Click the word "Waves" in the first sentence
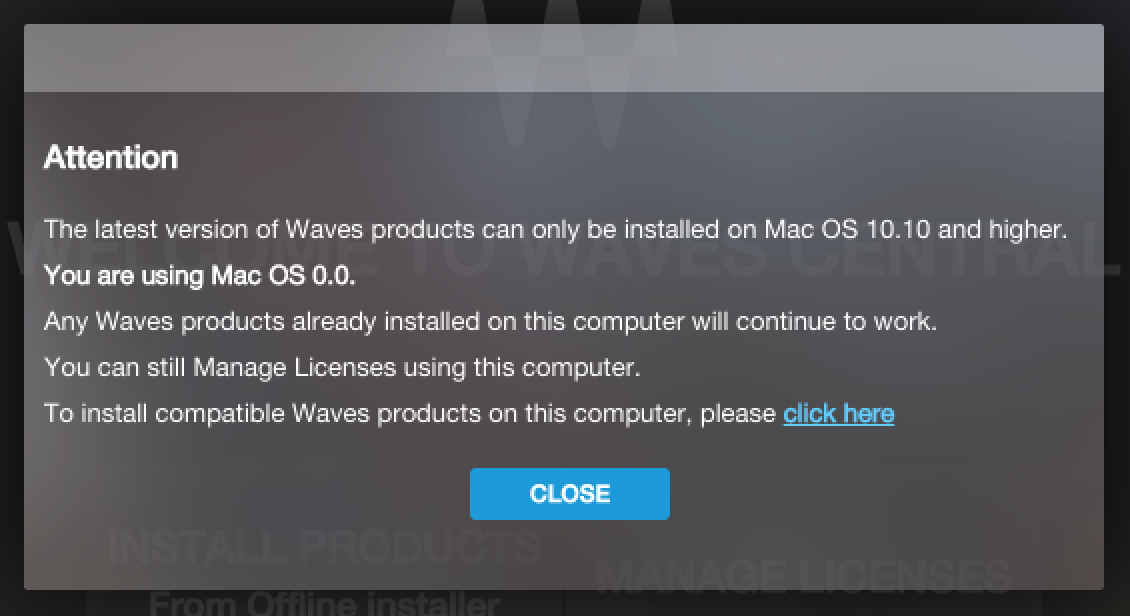Viewport: 1130px width, 616px height. tap(324, 229)
